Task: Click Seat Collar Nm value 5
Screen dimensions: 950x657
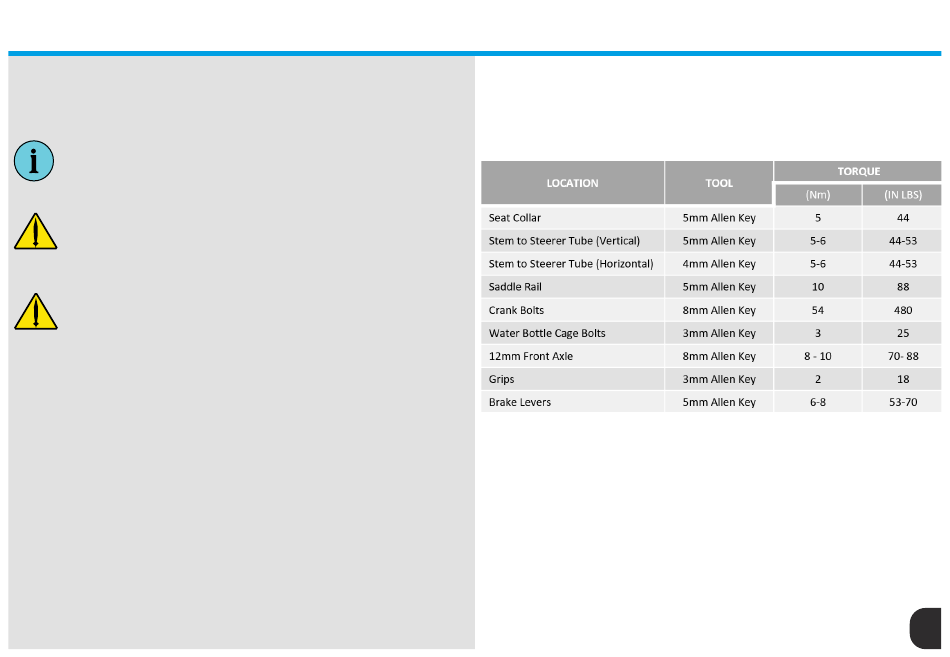Action: click(818, 218)
